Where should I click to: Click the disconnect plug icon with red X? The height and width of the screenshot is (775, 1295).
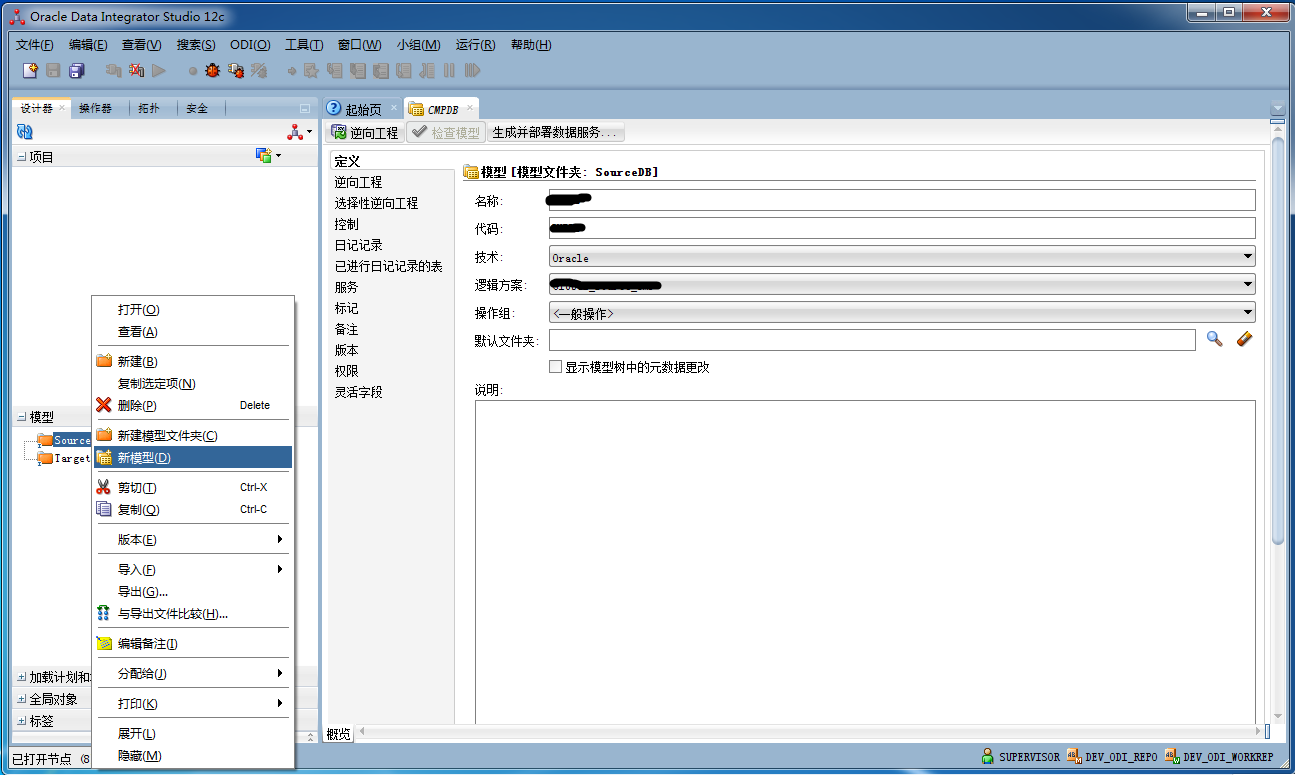[136, 70]
